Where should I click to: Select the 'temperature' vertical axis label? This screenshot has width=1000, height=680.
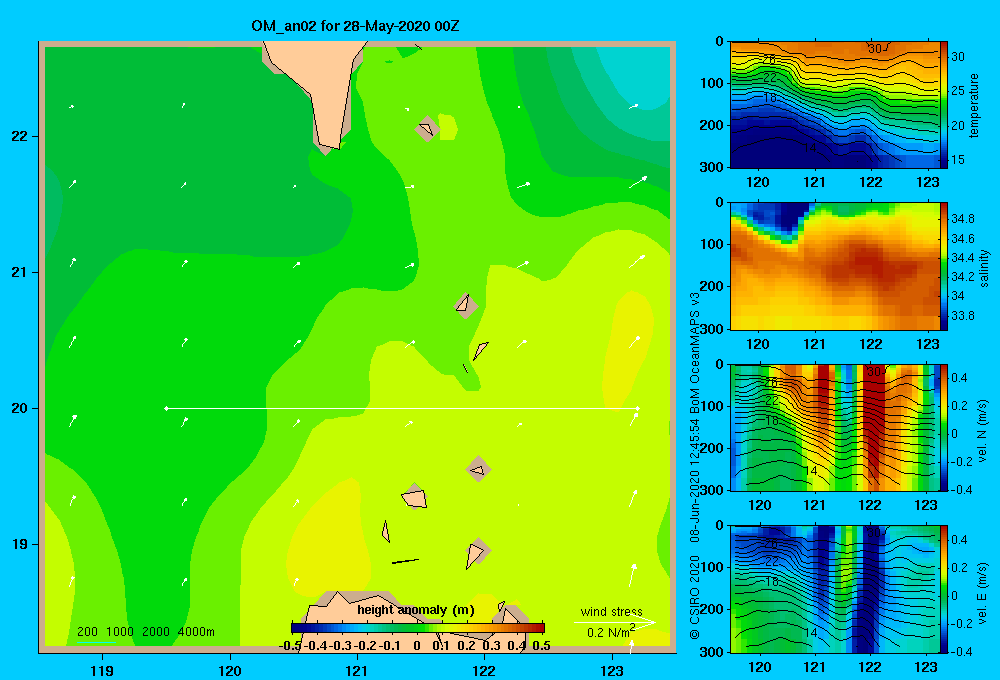[974, 105]
